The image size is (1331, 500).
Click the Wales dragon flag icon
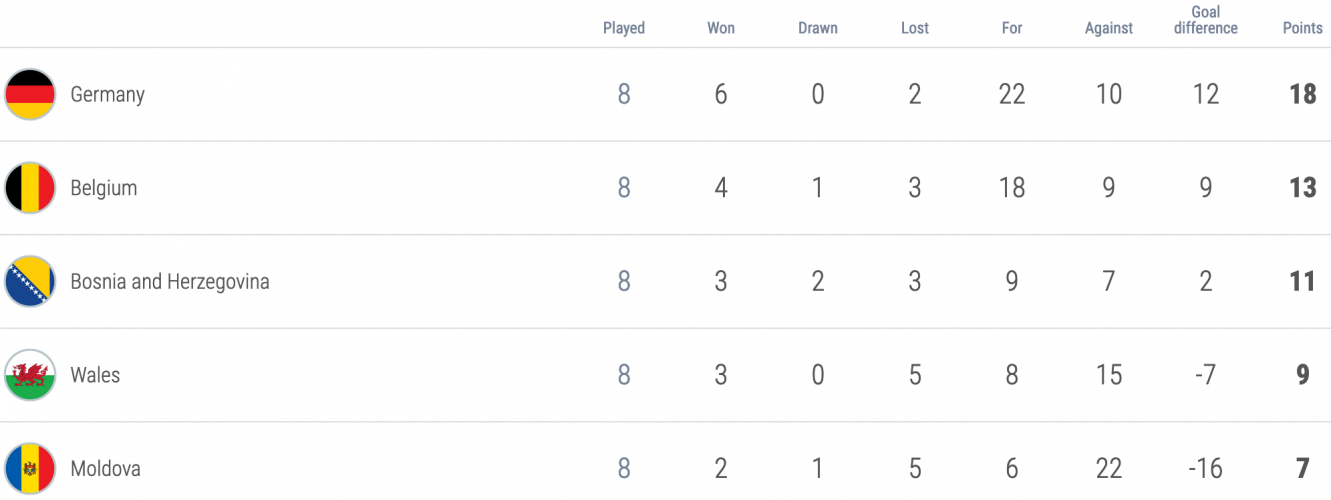point(30,375)
